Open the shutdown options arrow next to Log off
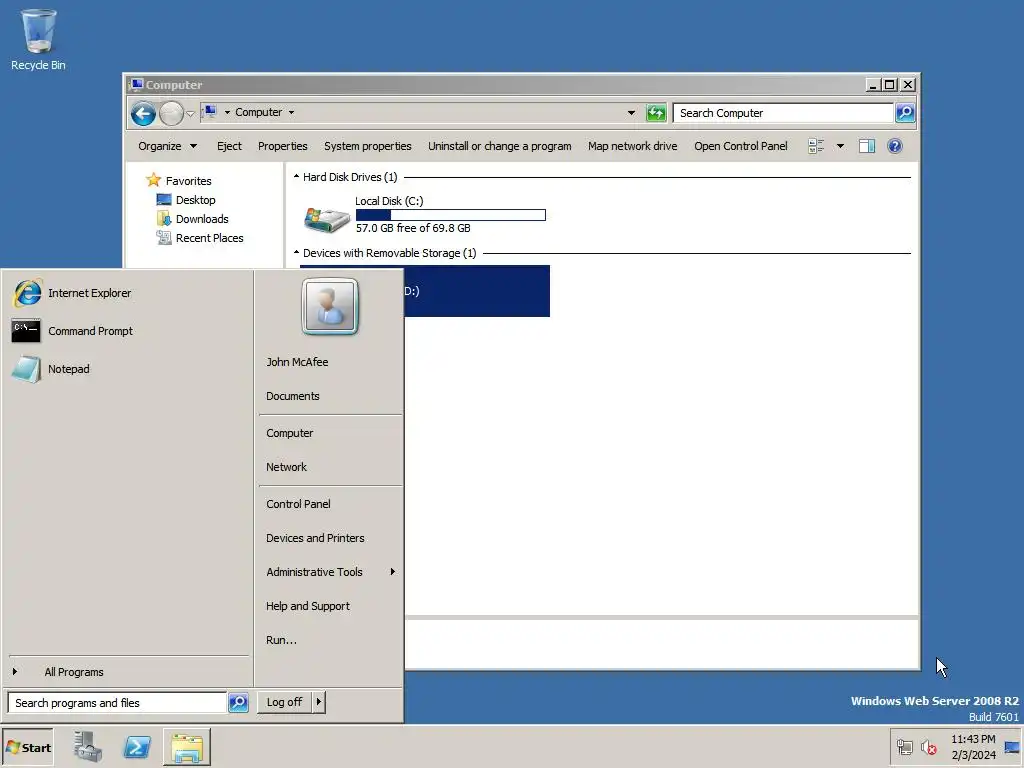Image resolution: width=1024 pixels, height=768 pixels. 319,702
